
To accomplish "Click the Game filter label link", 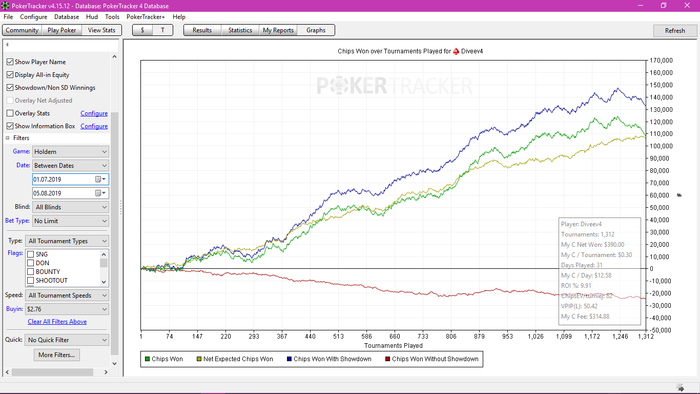I will tap(21, 152).
